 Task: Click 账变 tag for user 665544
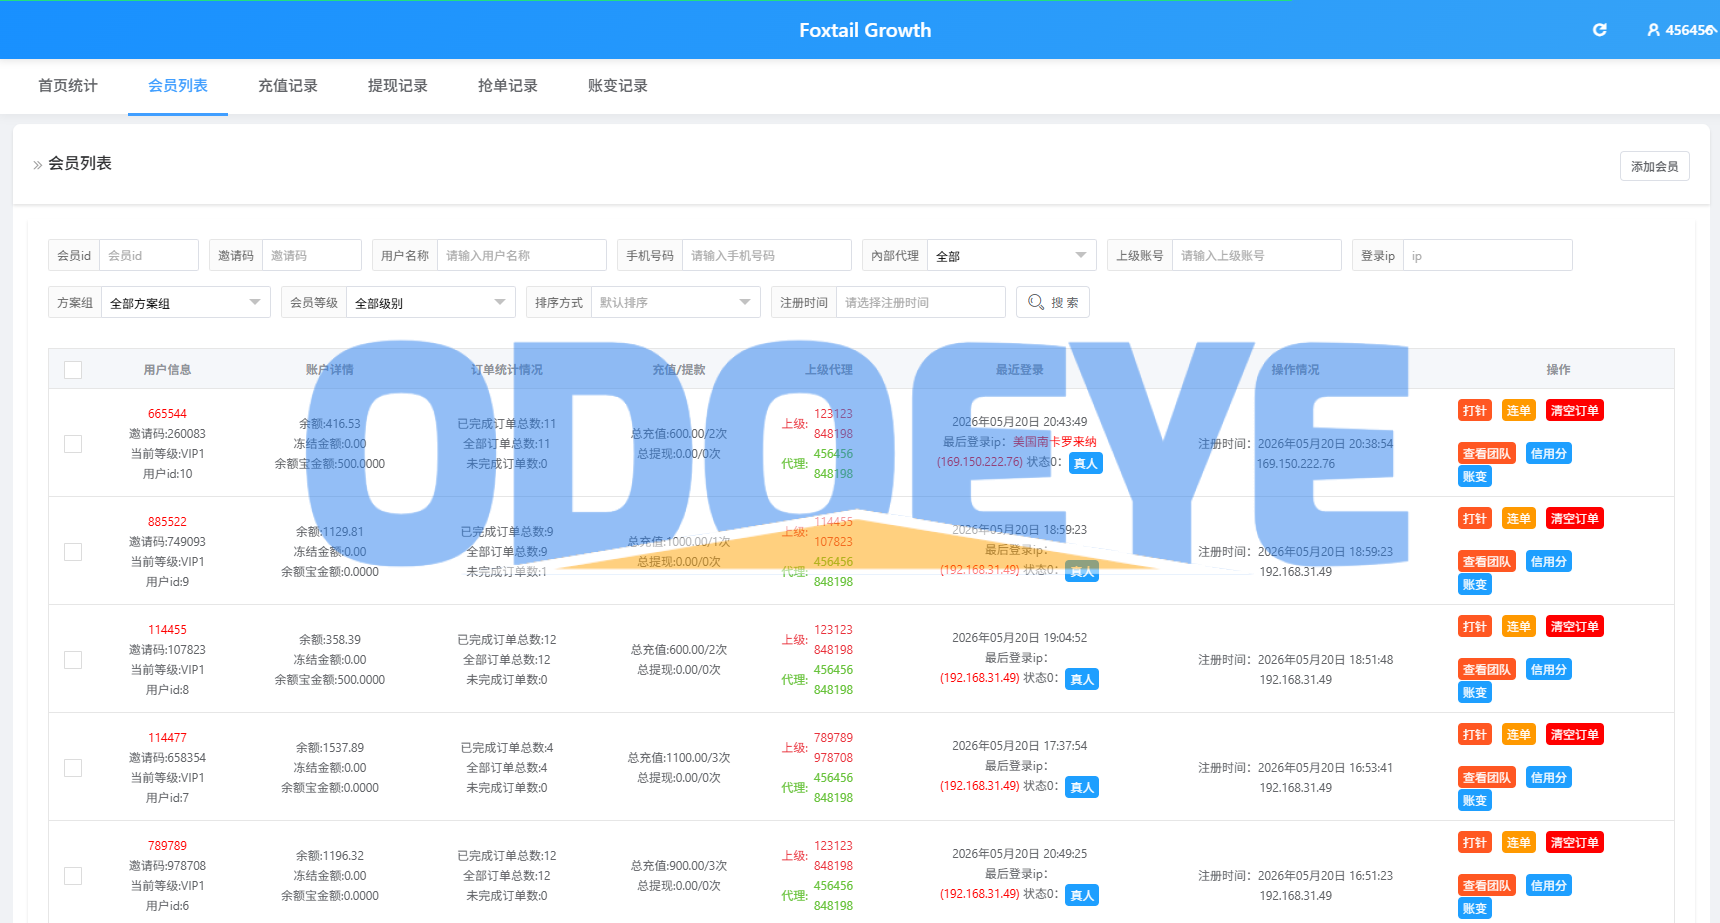(1474, 477)
